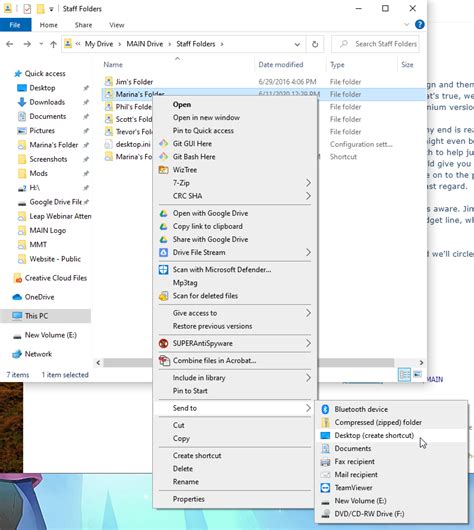Open Network in navigation pane
This screenshot has width=474, height=530.
[38, 354]
